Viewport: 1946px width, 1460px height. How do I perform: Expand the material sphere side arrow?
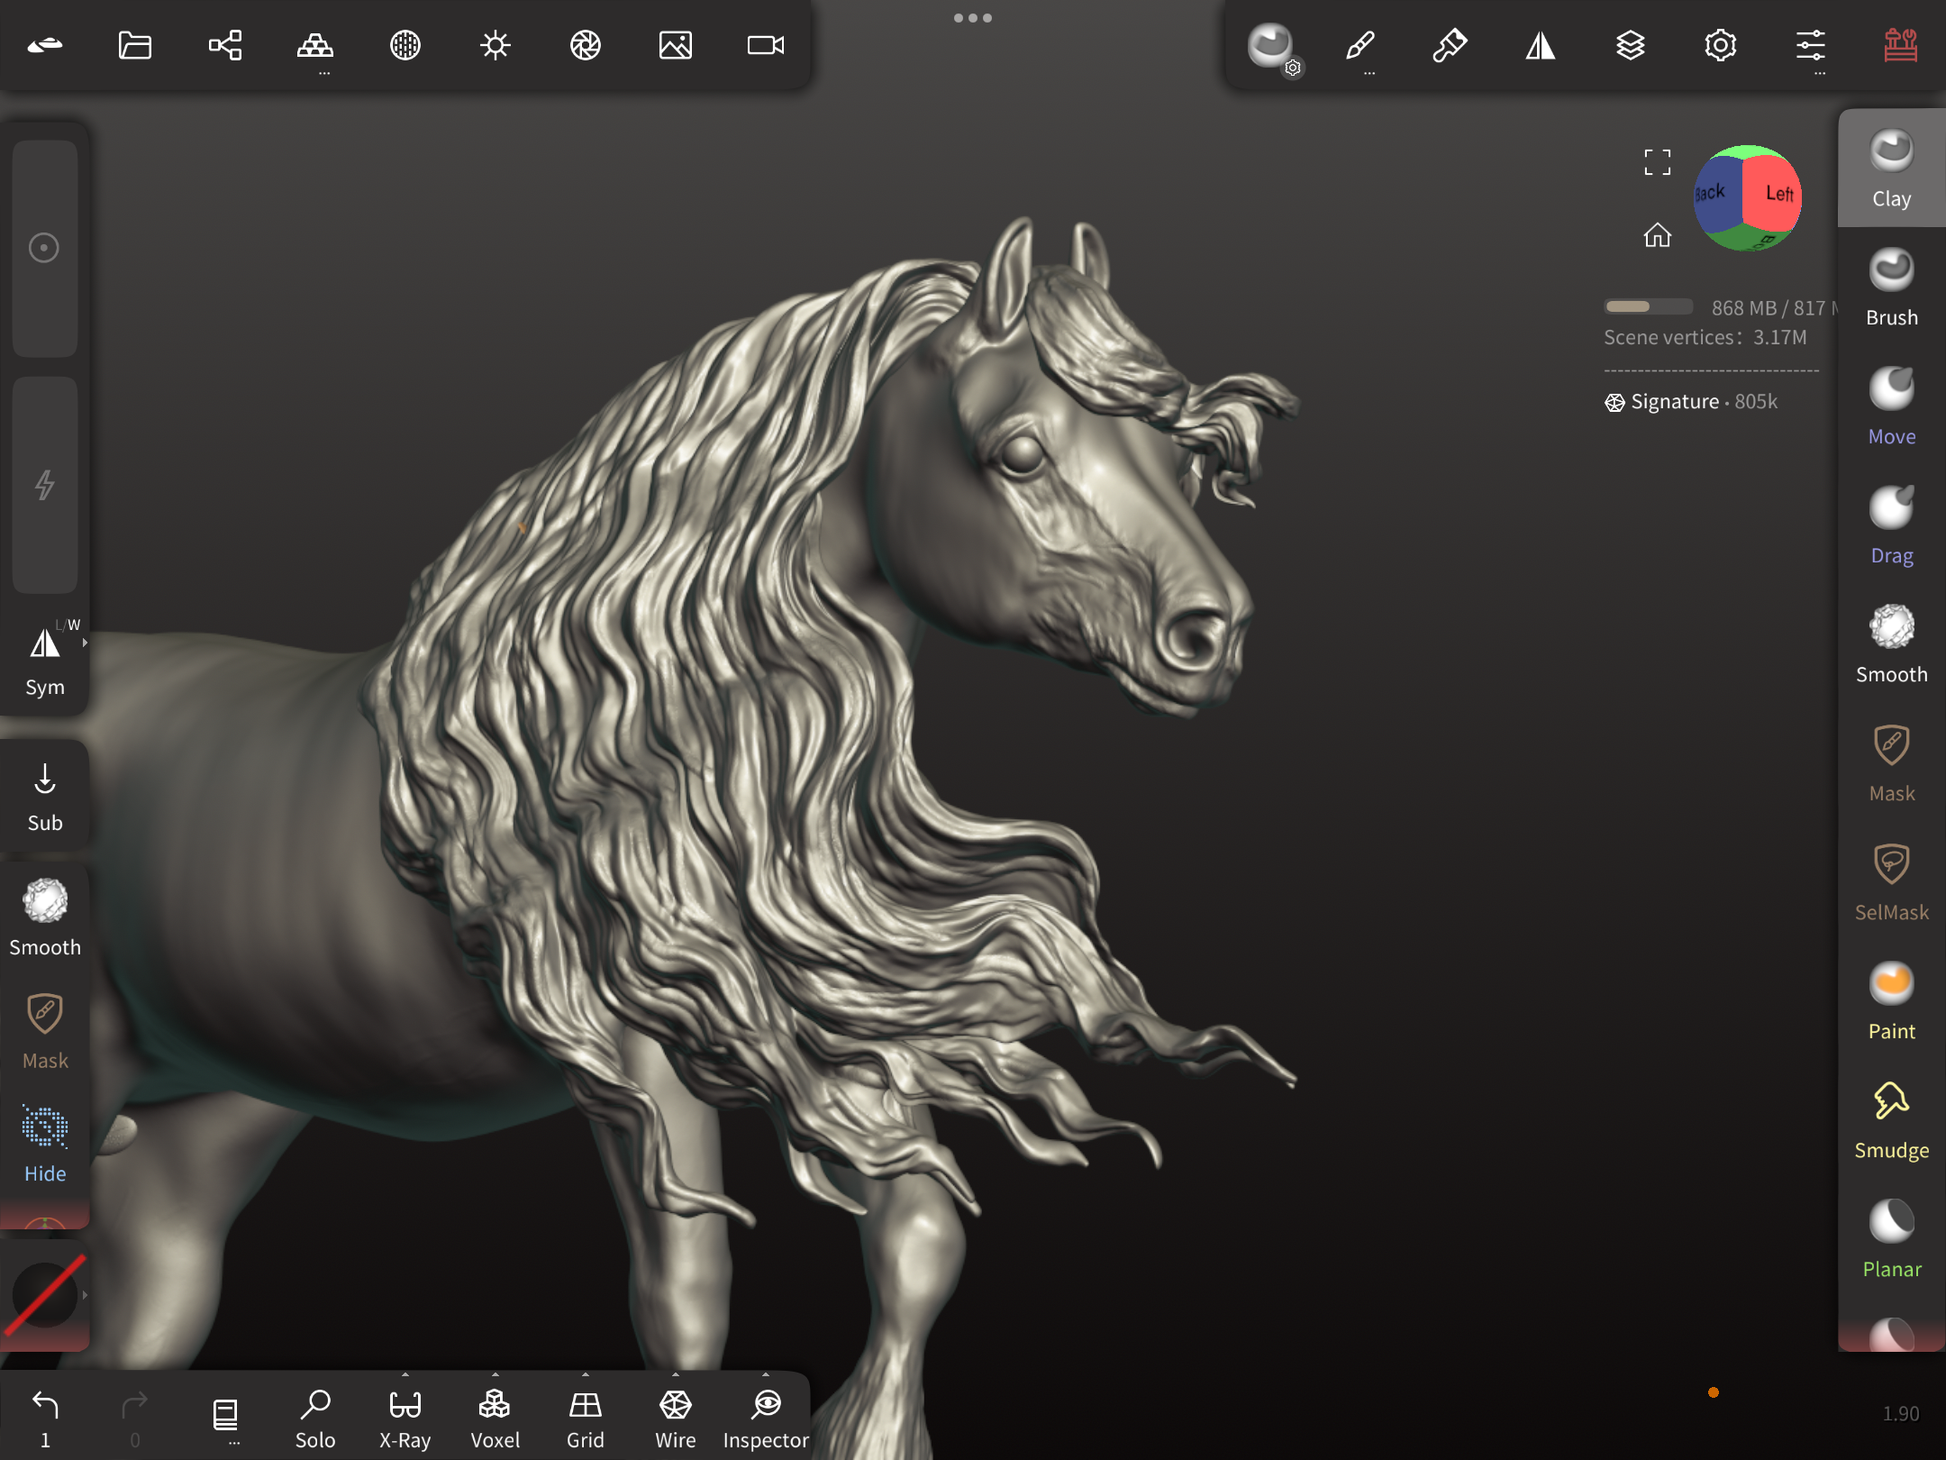tap(85, 1295)
